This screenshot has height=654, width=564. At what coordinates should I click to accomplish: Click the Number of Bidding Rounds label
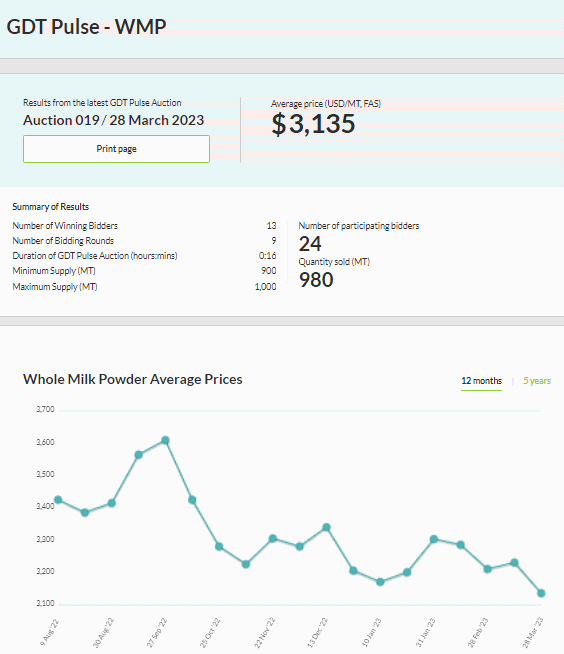(x=63, y=241)
